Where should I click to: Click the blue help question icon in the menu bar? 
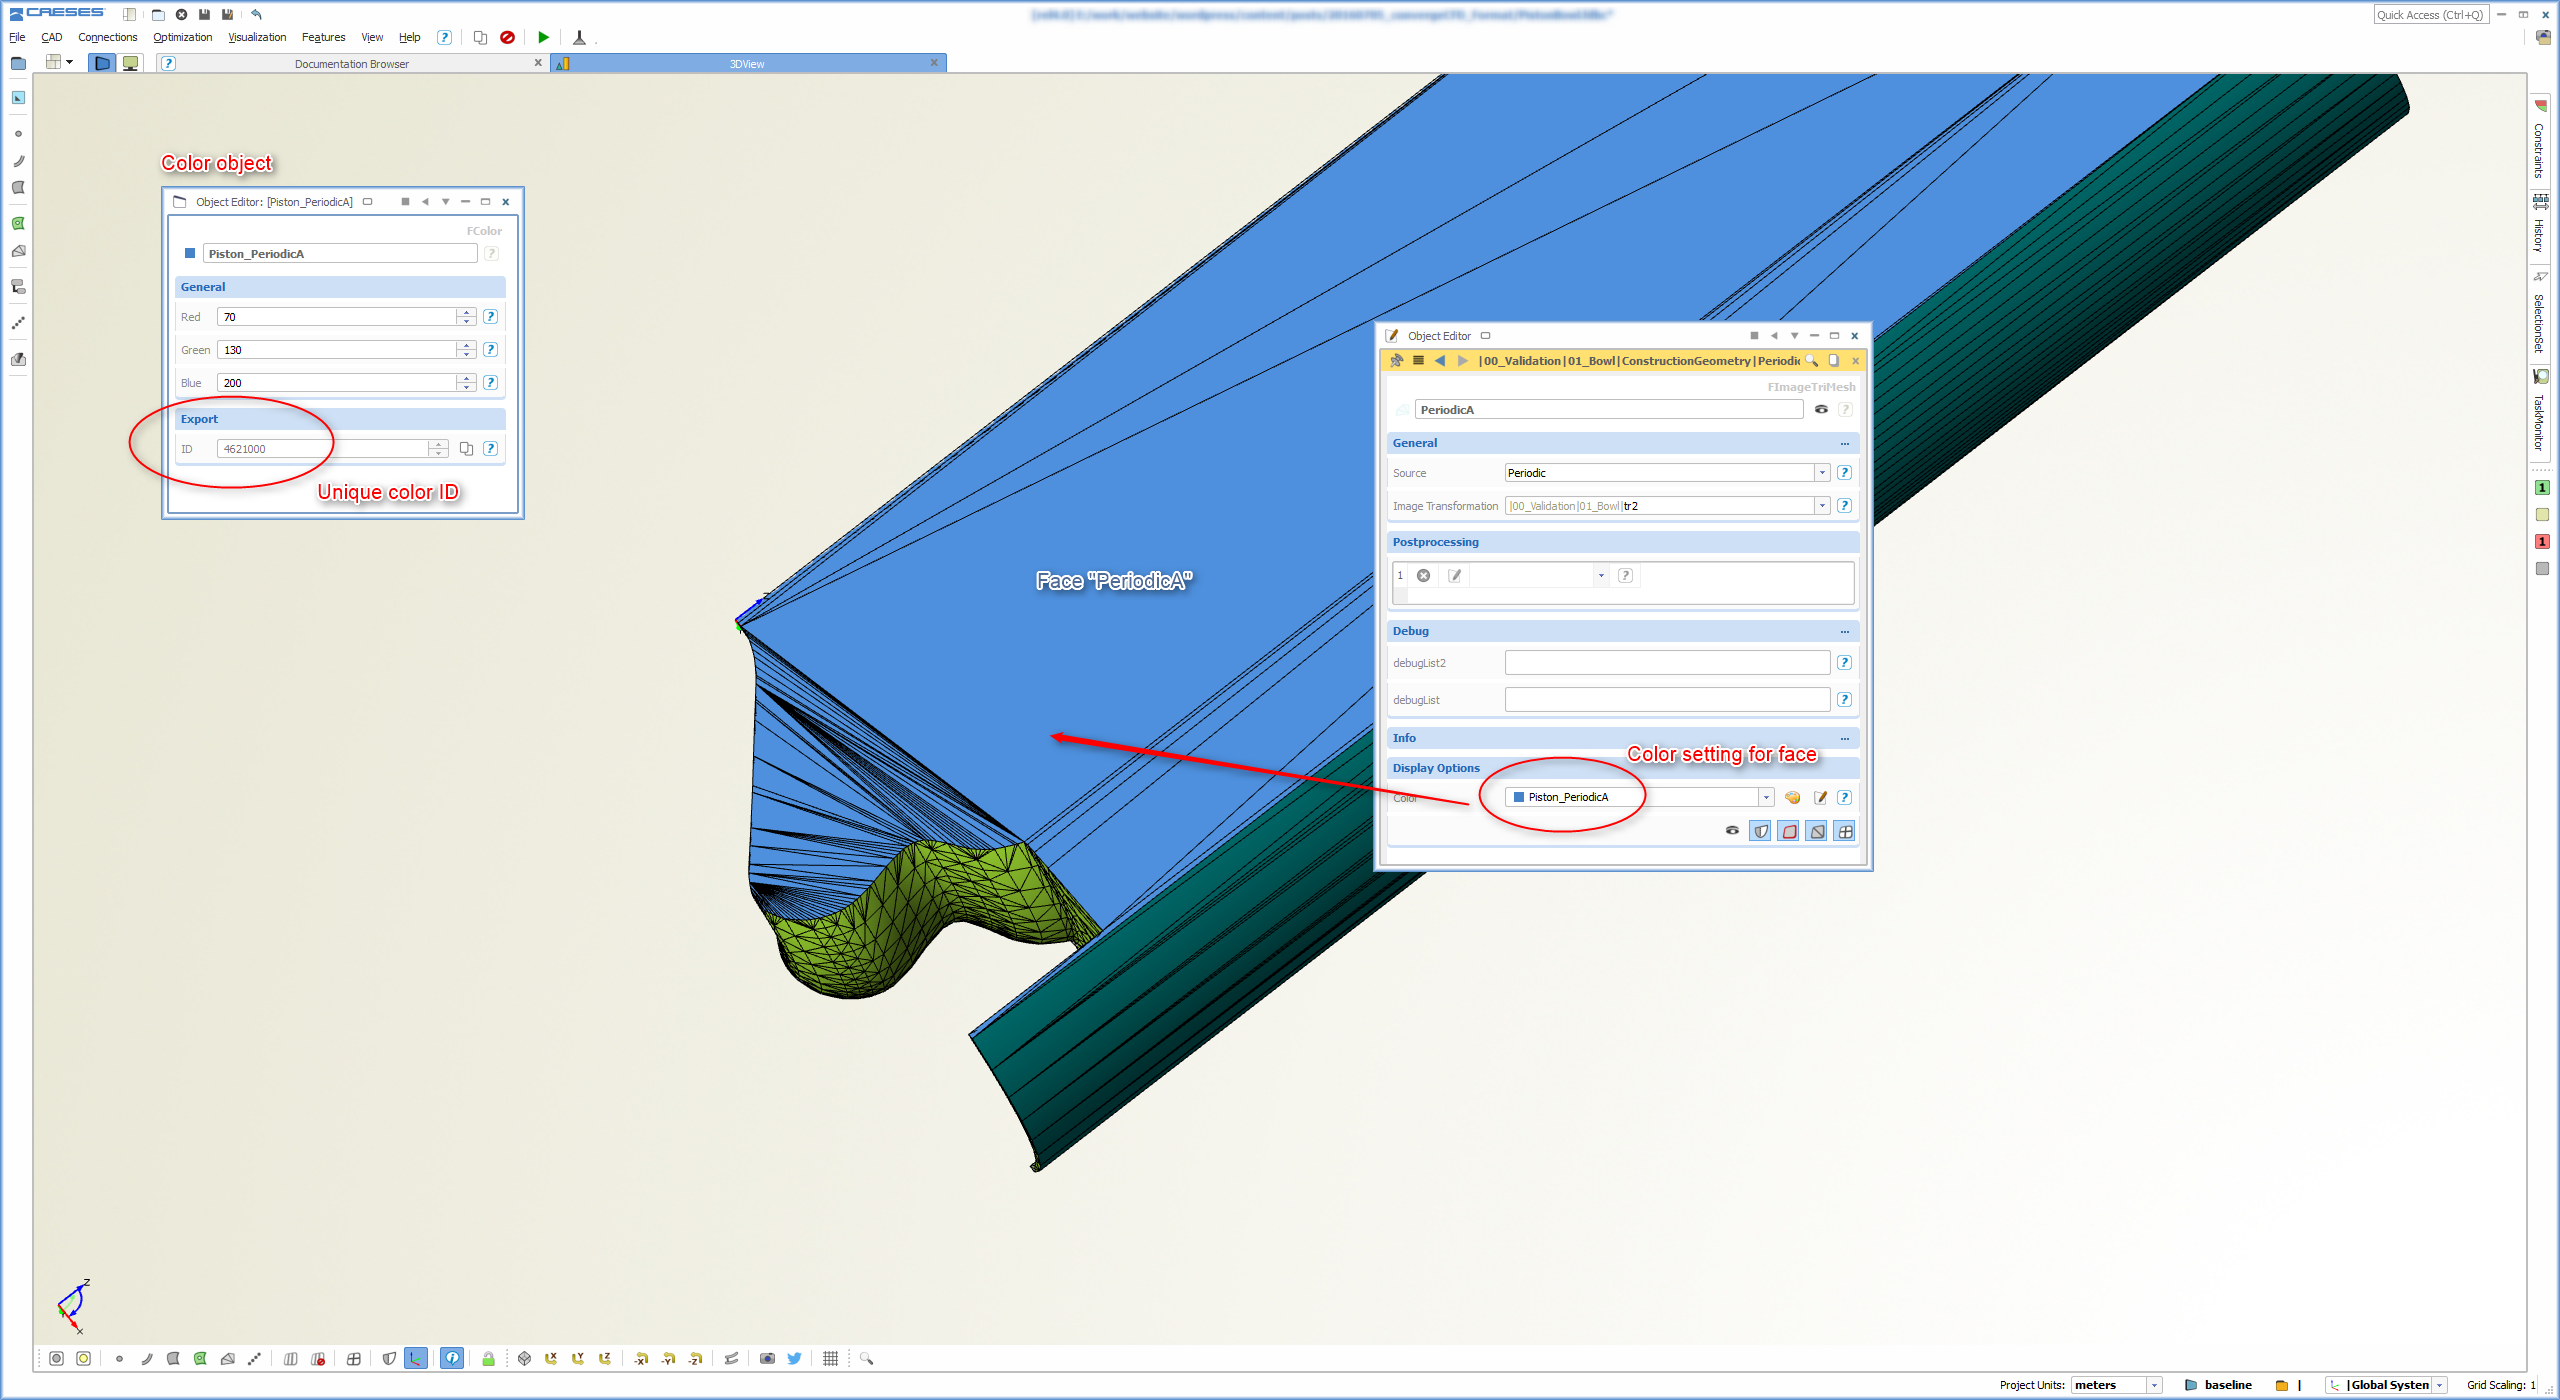tap(444, 38)
